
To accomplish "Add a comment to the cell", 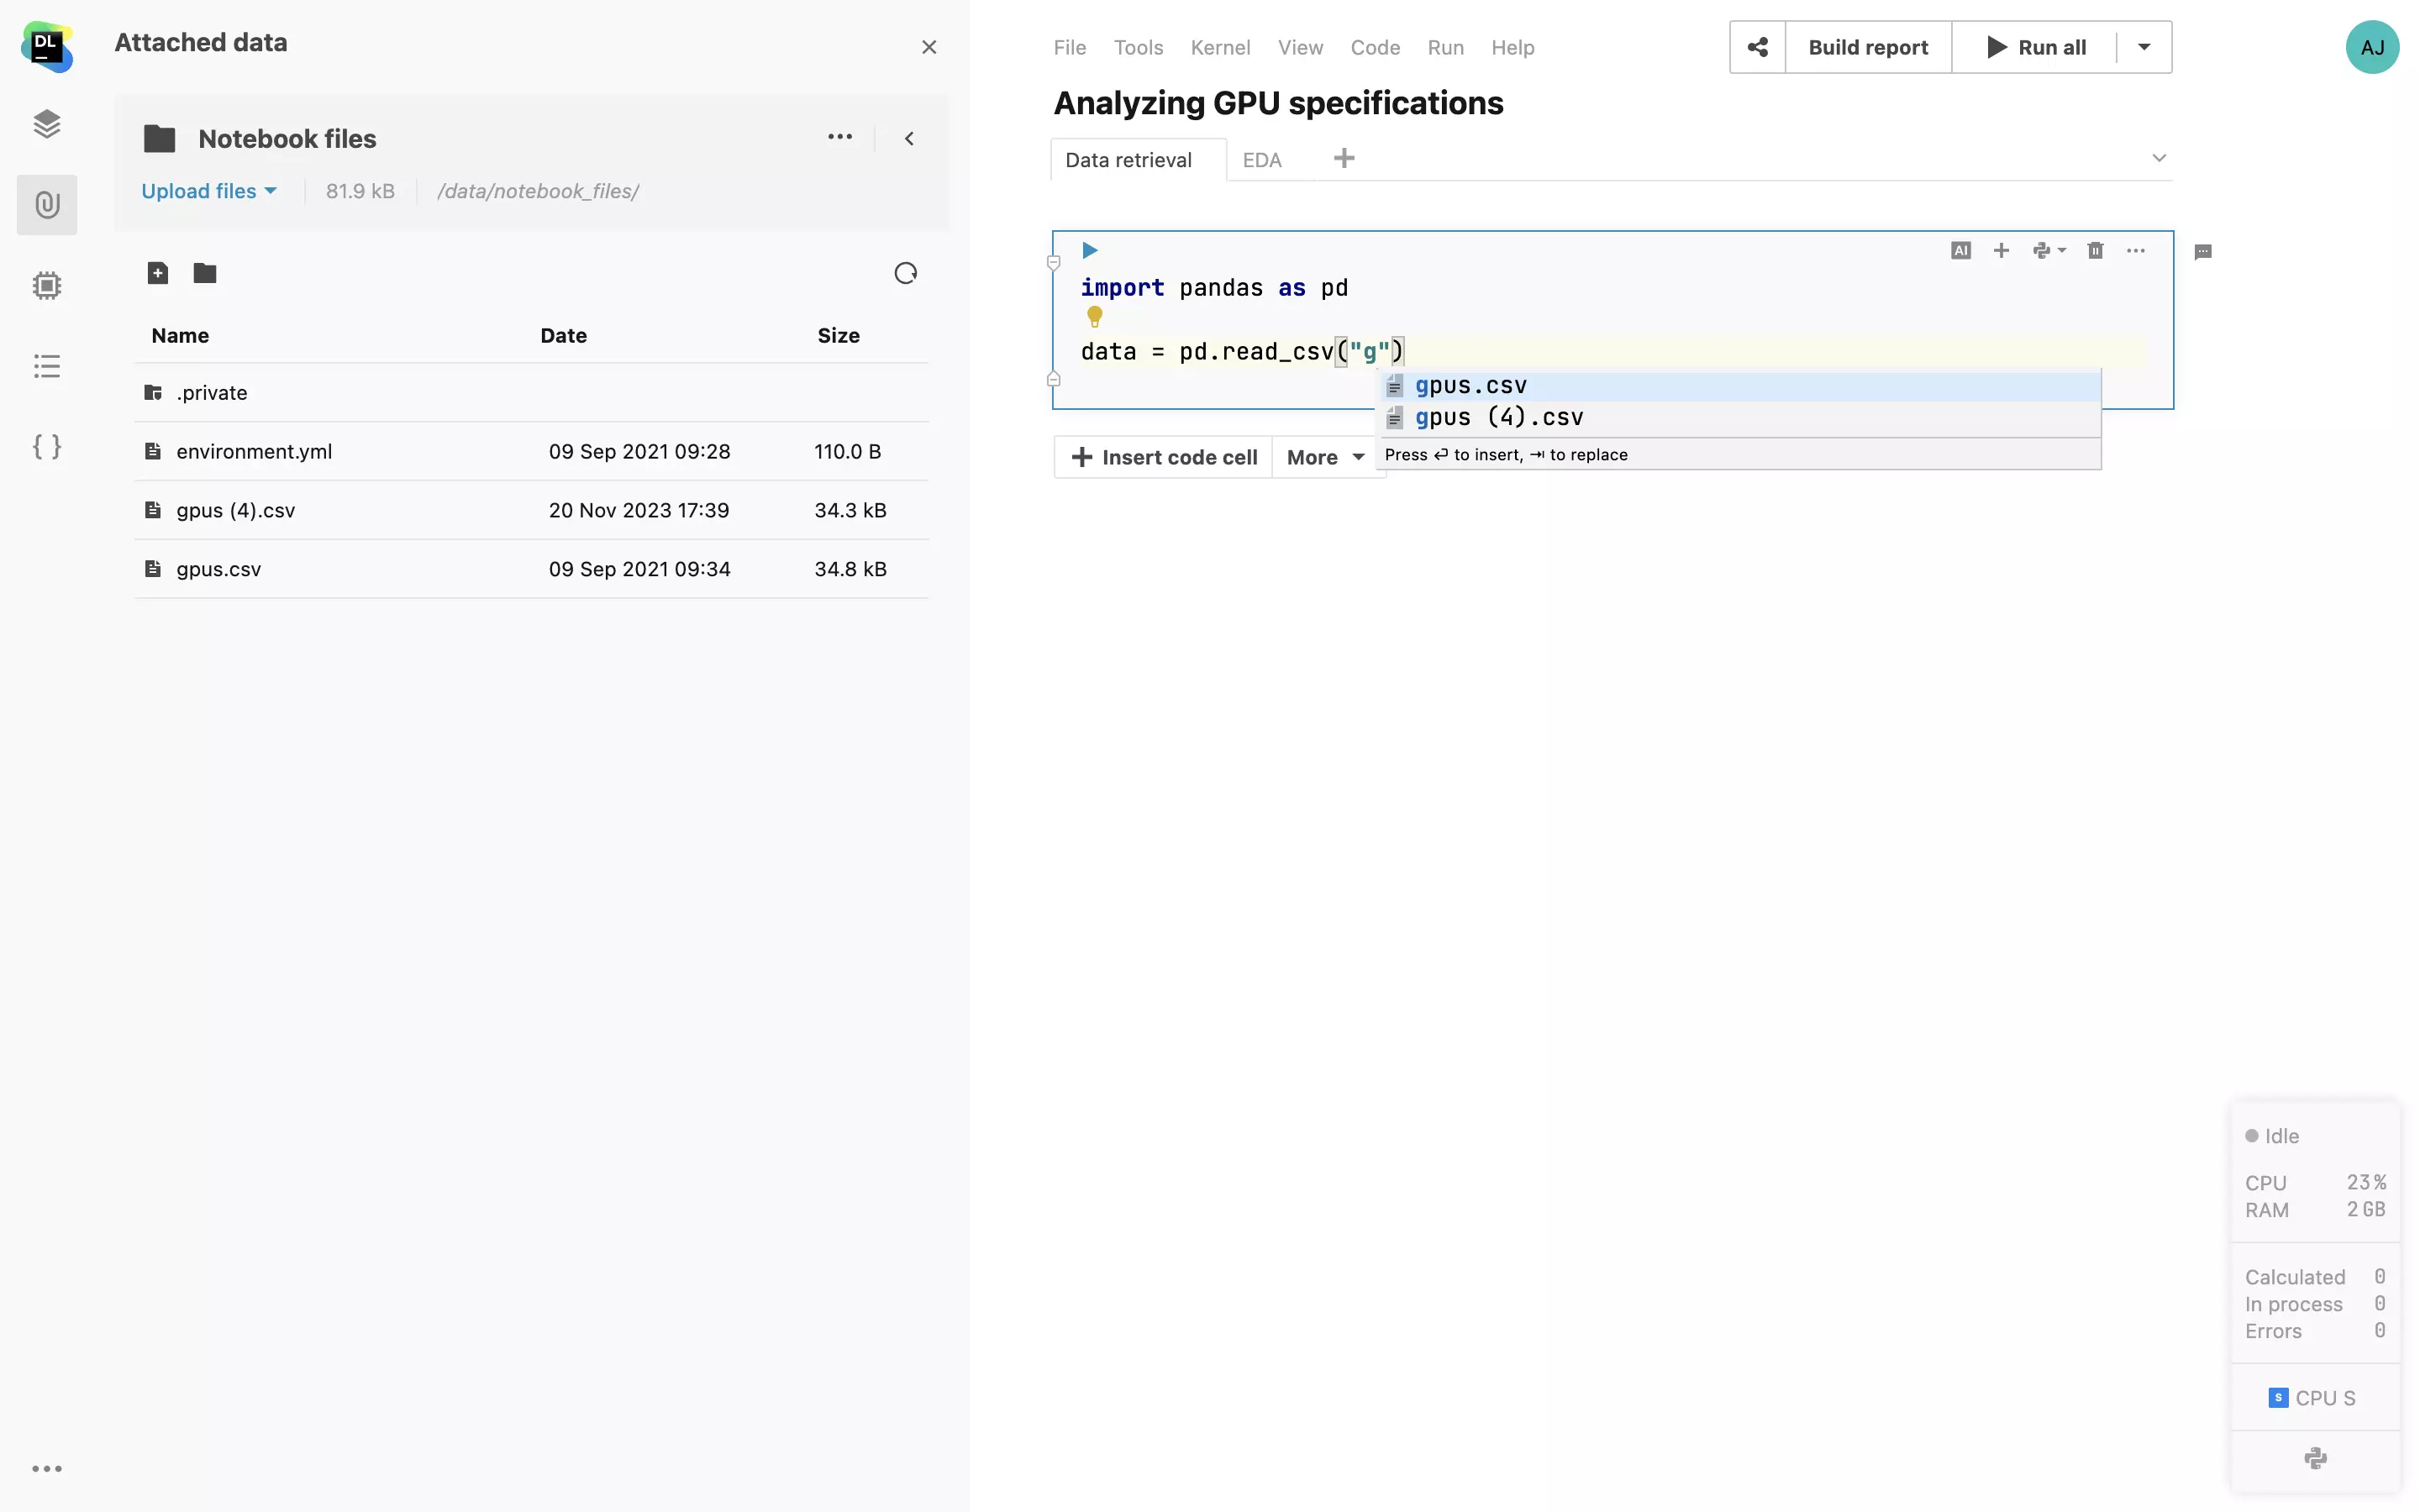I will [2202, 252].
